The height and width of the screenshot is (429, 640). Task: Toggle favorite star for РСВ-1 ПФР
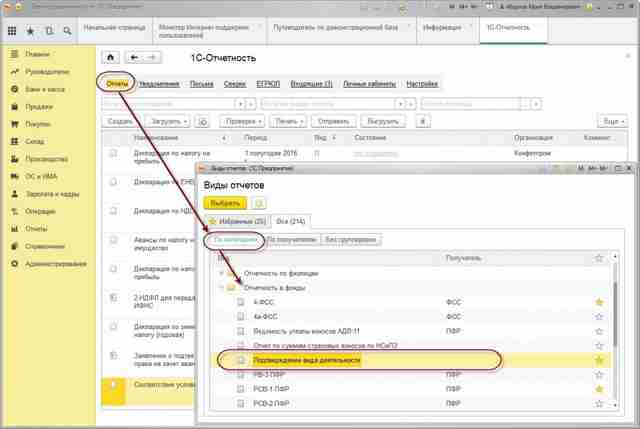[x=599, y=389]
